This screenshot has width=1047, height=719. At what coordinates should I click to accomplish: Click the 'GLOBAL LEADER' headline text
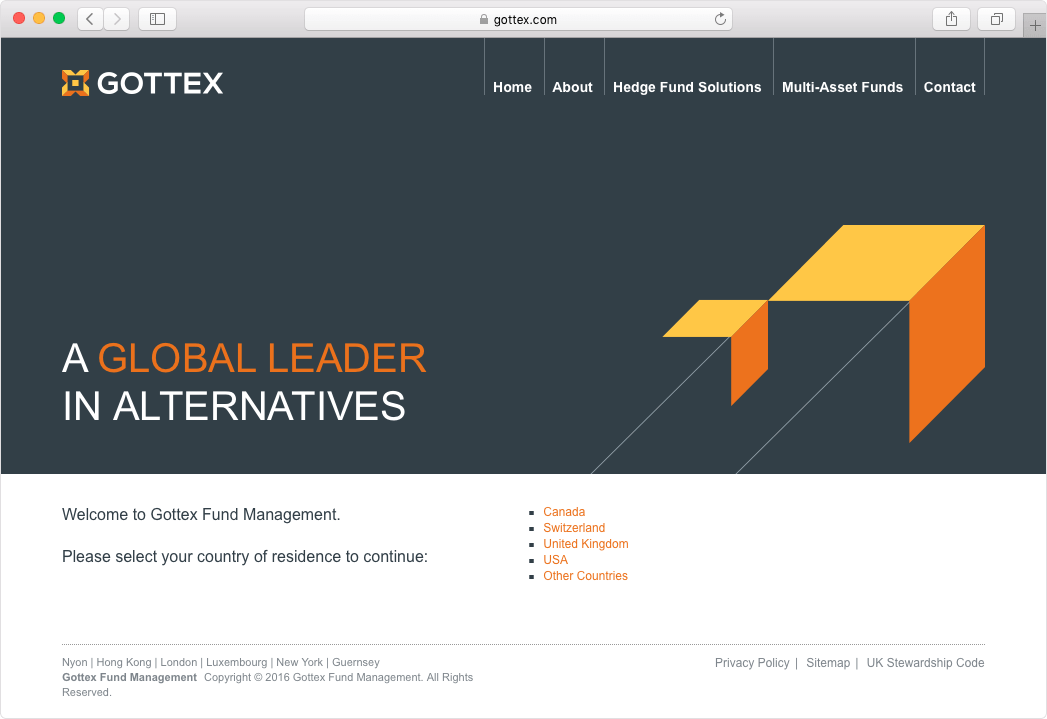pos(262,358)
